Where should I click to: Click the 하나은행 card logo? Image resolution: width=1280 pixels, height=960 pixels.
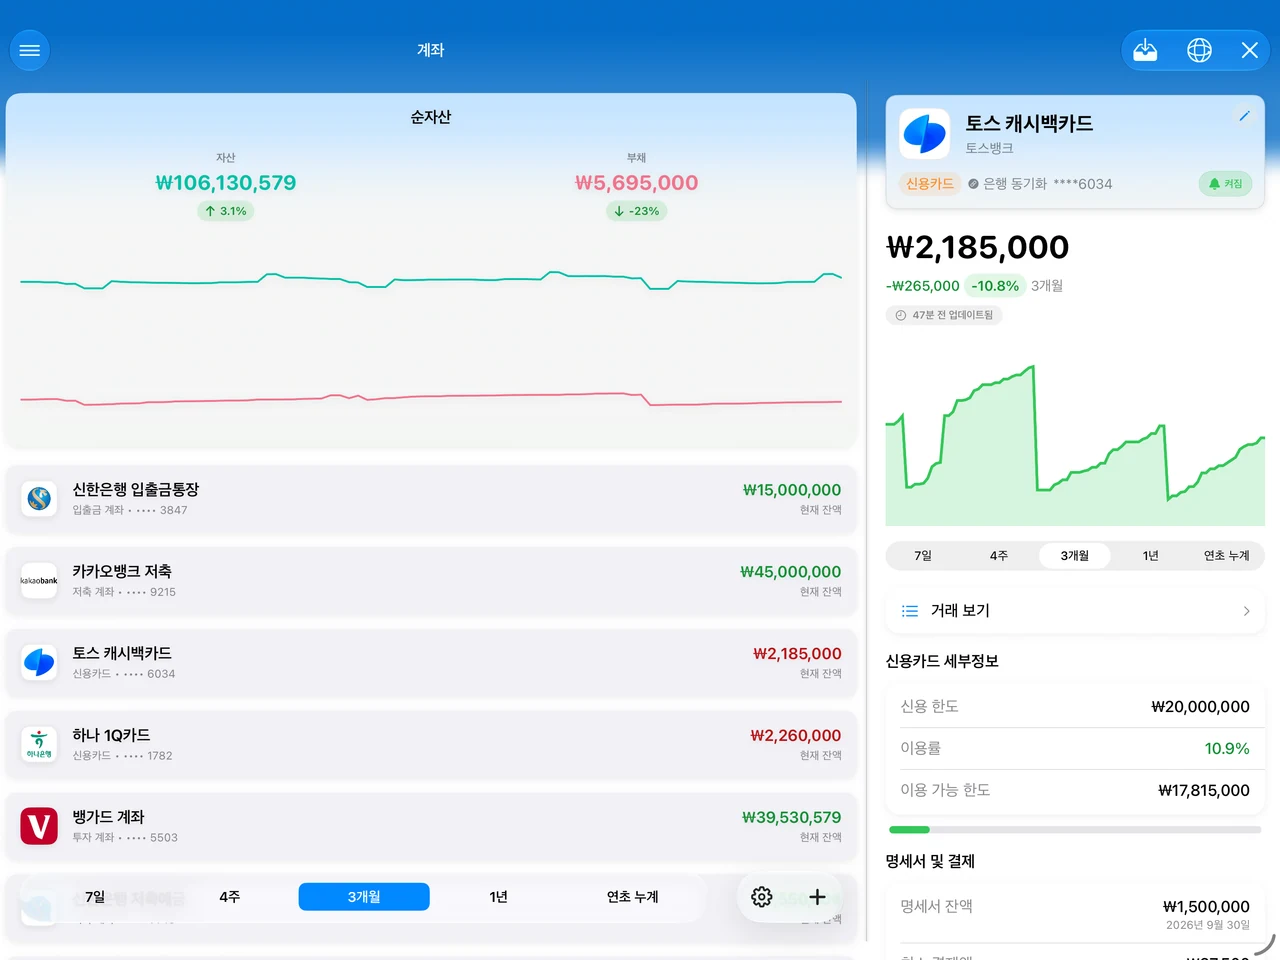(39, 744)
